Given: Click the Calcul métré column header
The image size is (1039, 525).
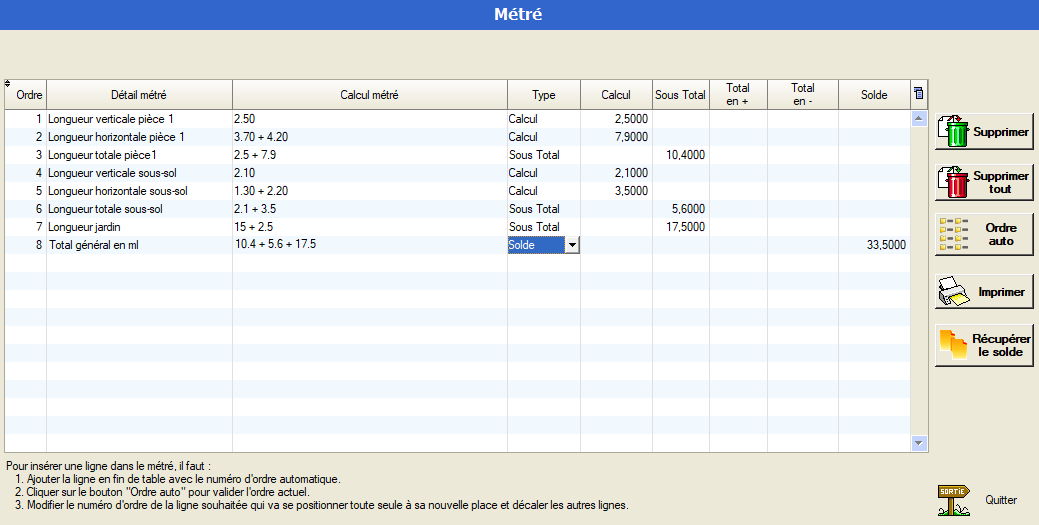Looking at the screenshot, I should coord(369,95).
